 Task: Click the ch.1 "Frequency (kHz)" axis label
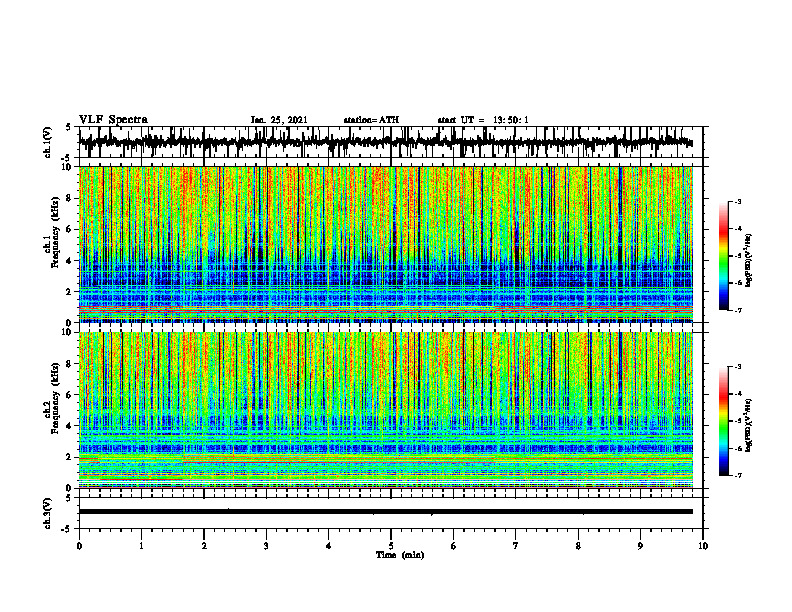point(55,232)
